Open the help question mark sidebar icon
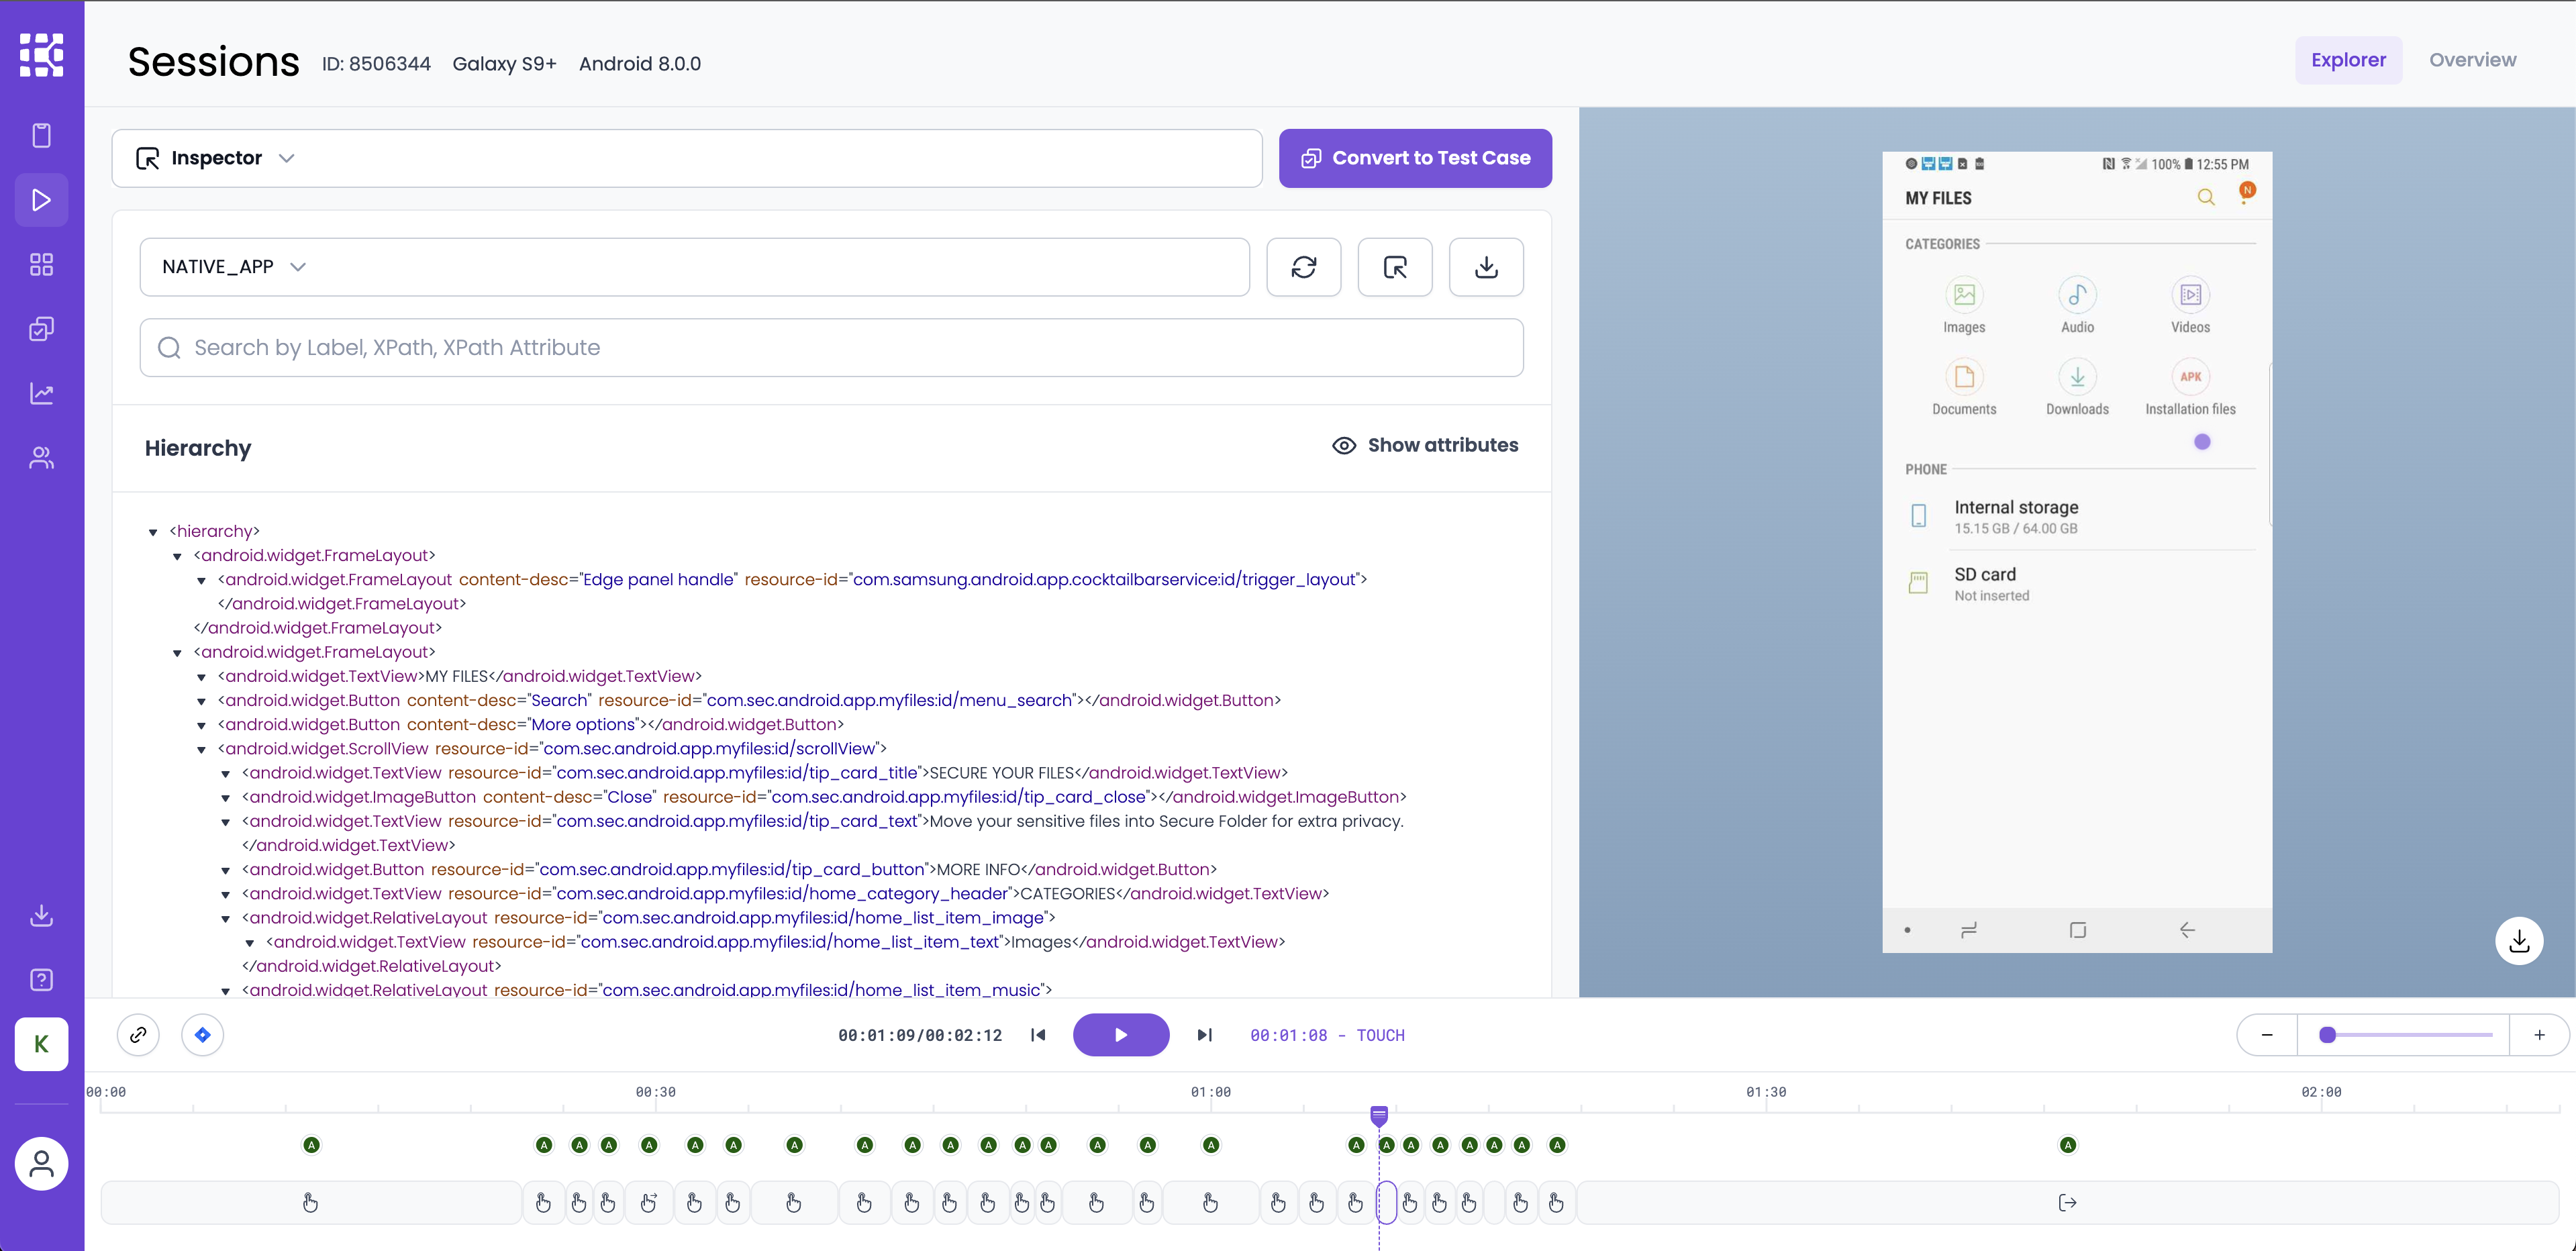2576x1251 pixels. pos(41,980)
